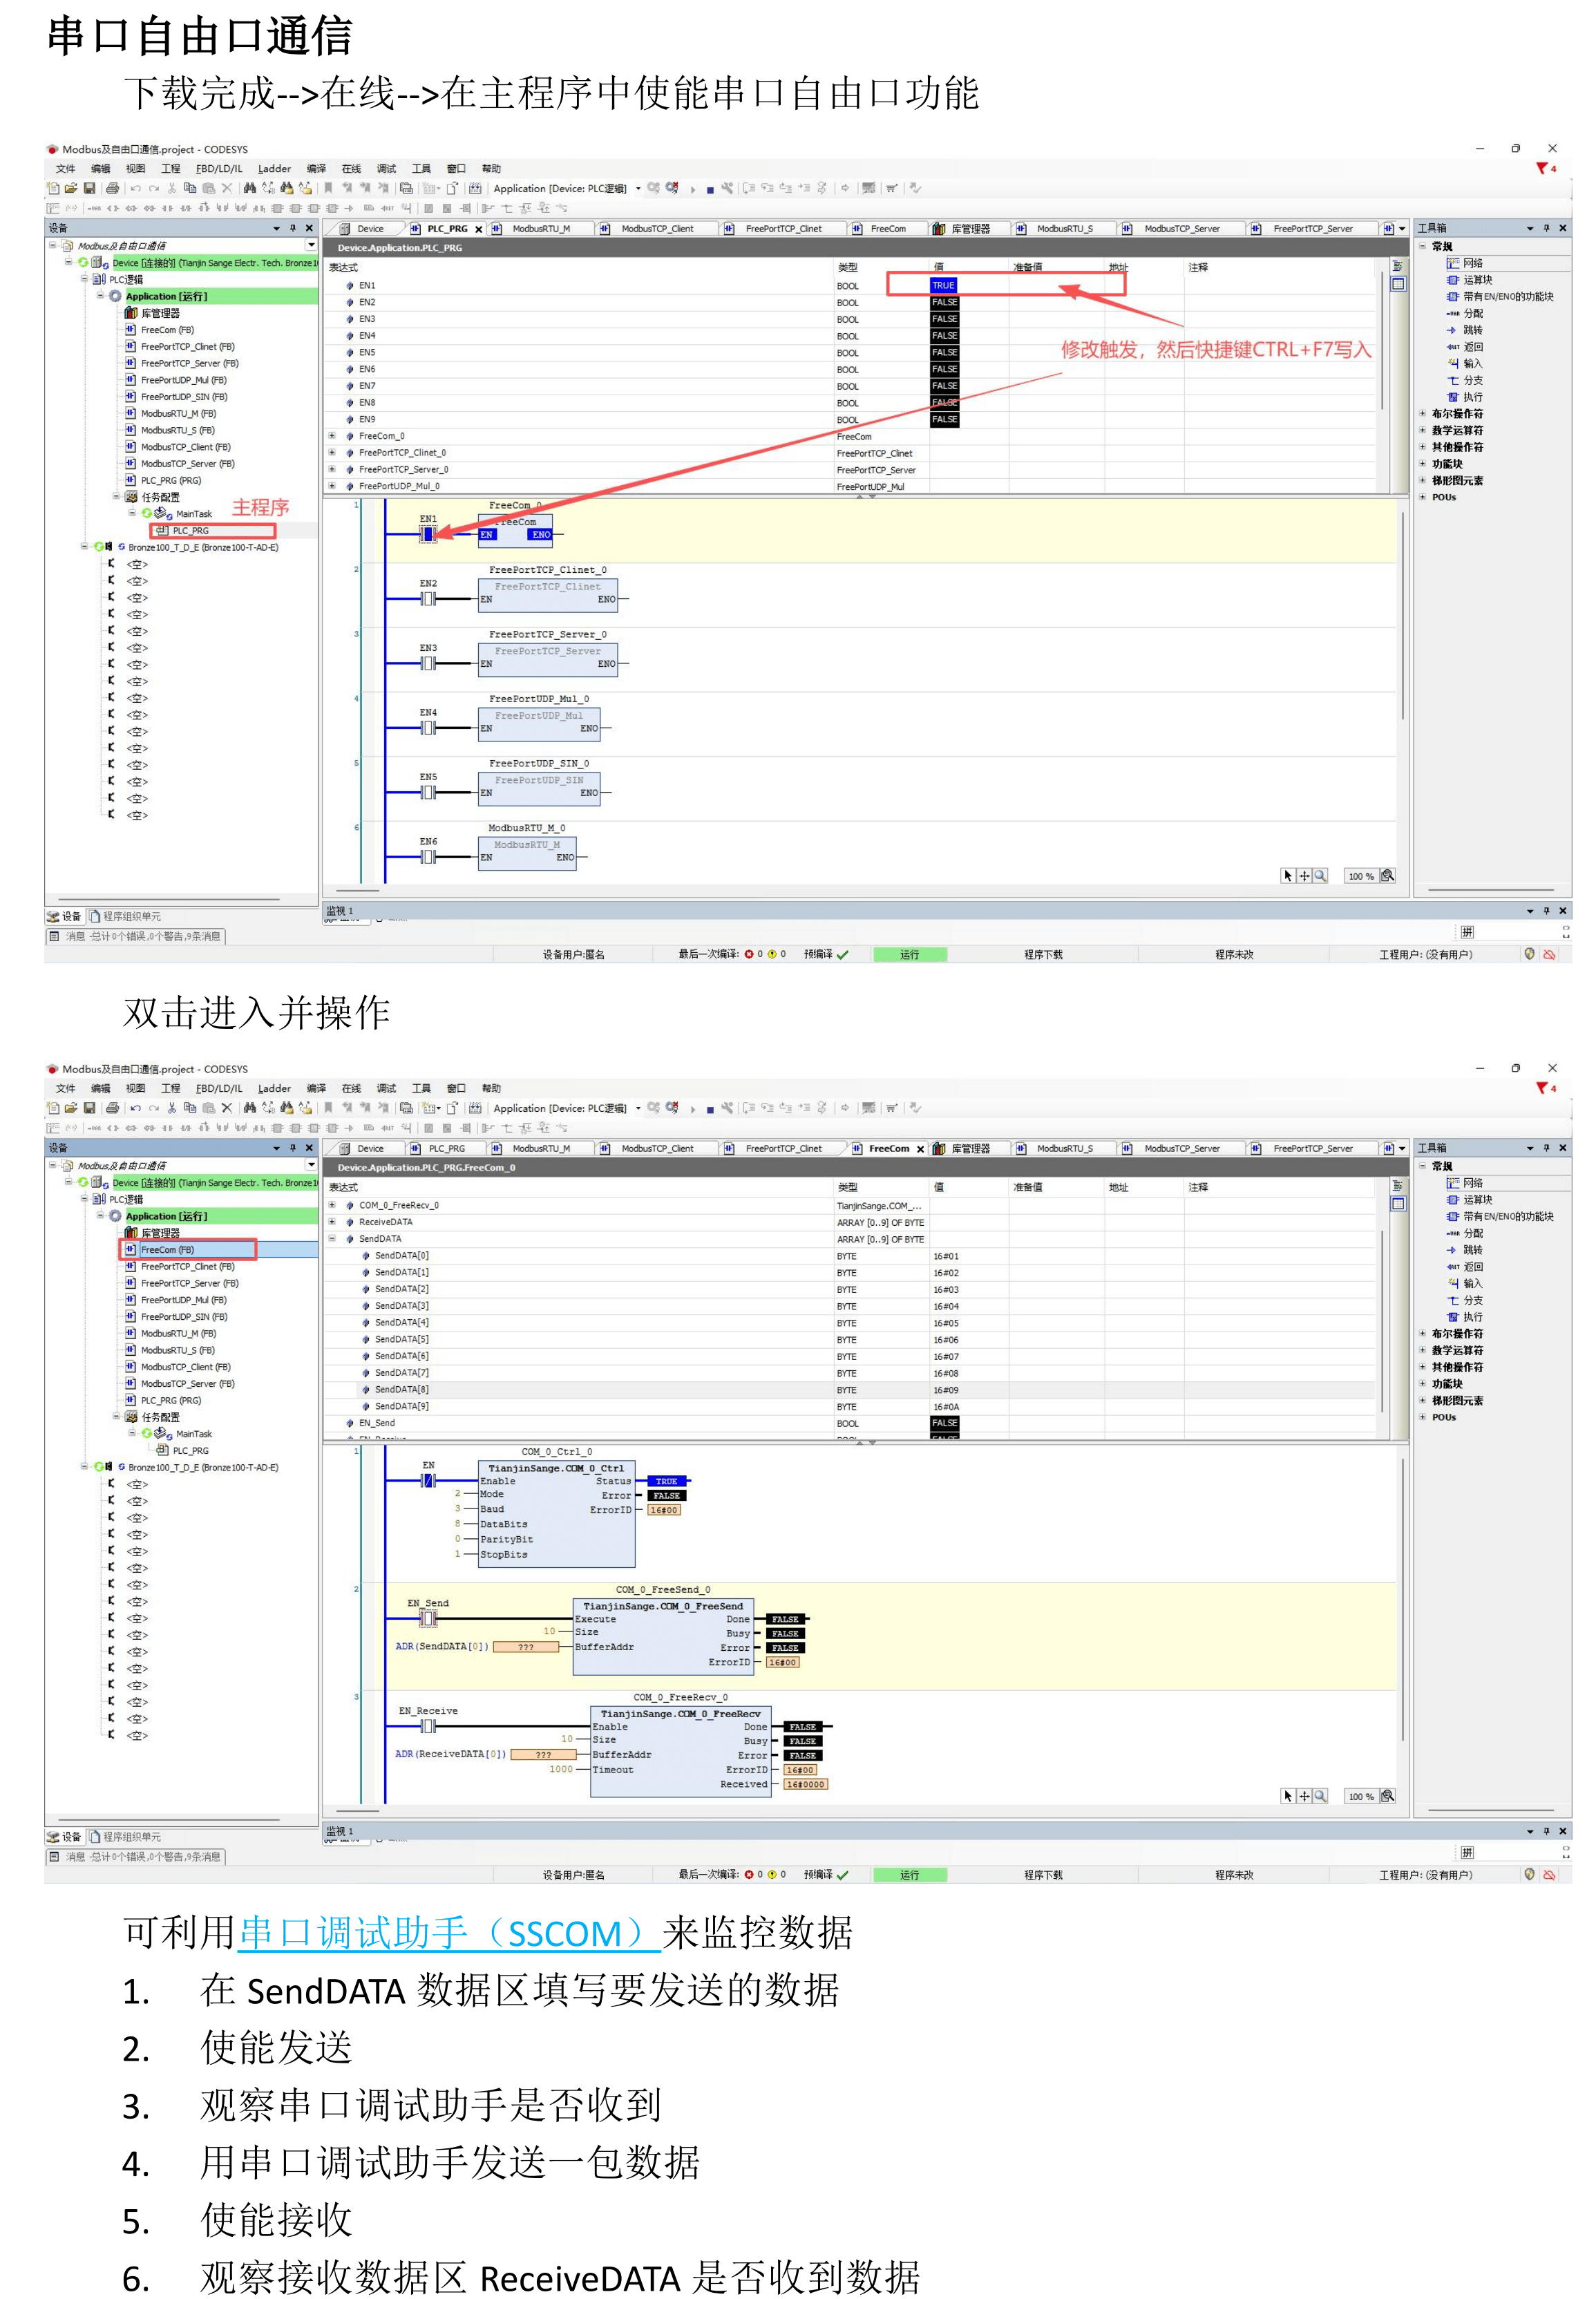Select FreeCom (FB) tree item in lower screenshot
Screen dimensions: 1596x2299
pyautogui.click(x=167, y=1250)
